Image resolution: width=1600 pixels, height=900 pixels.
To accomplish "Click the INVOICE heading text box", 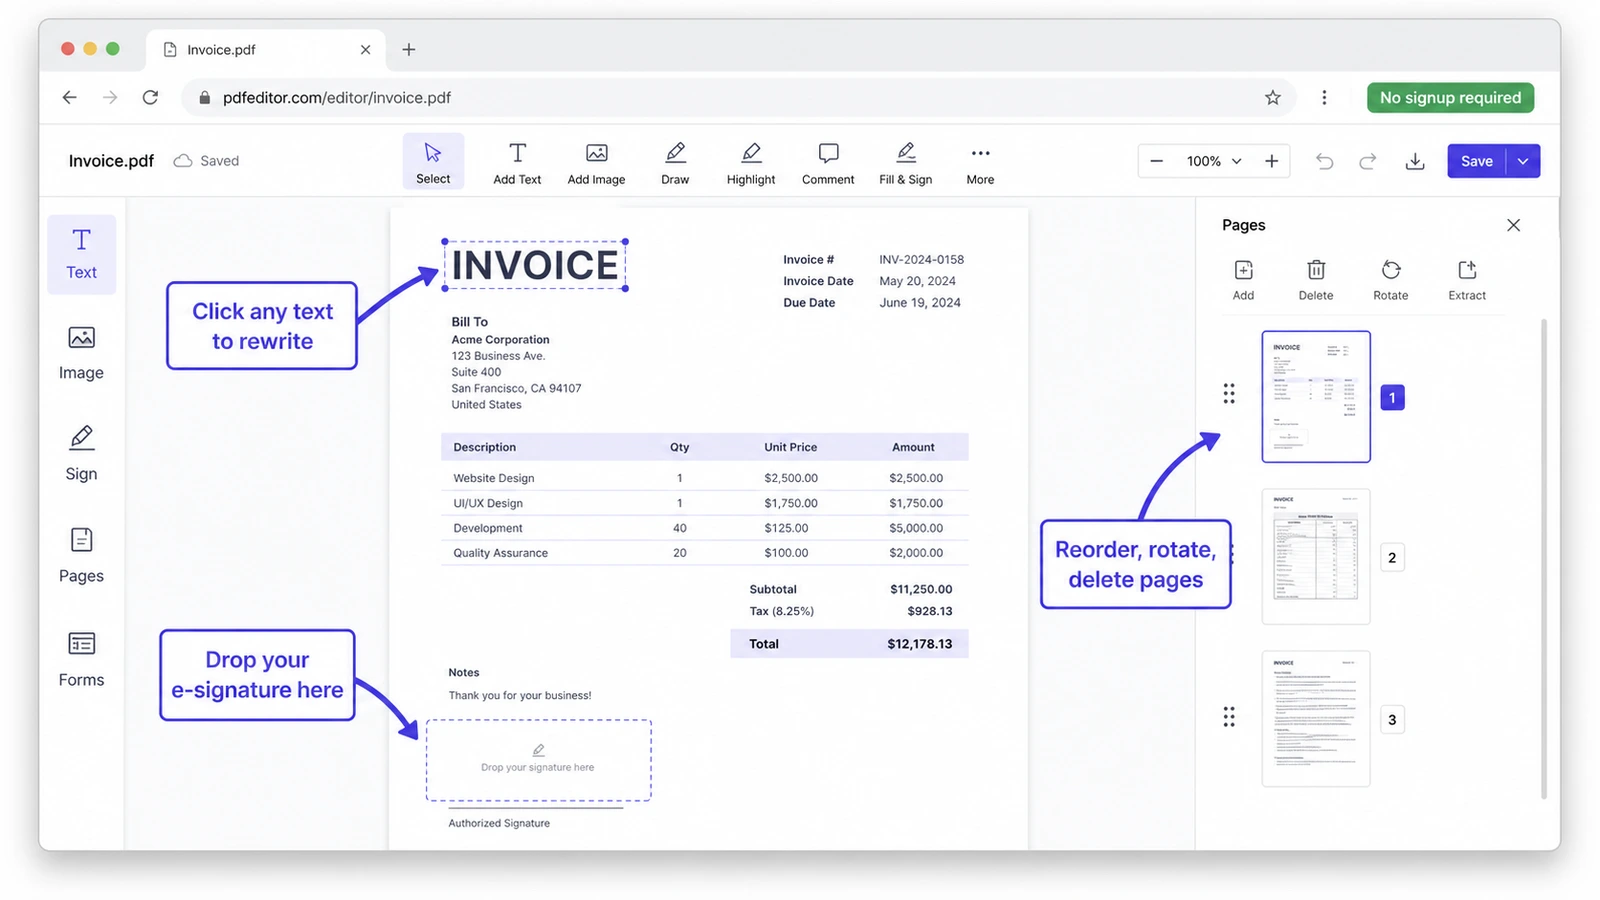I will tap(535, 265).
